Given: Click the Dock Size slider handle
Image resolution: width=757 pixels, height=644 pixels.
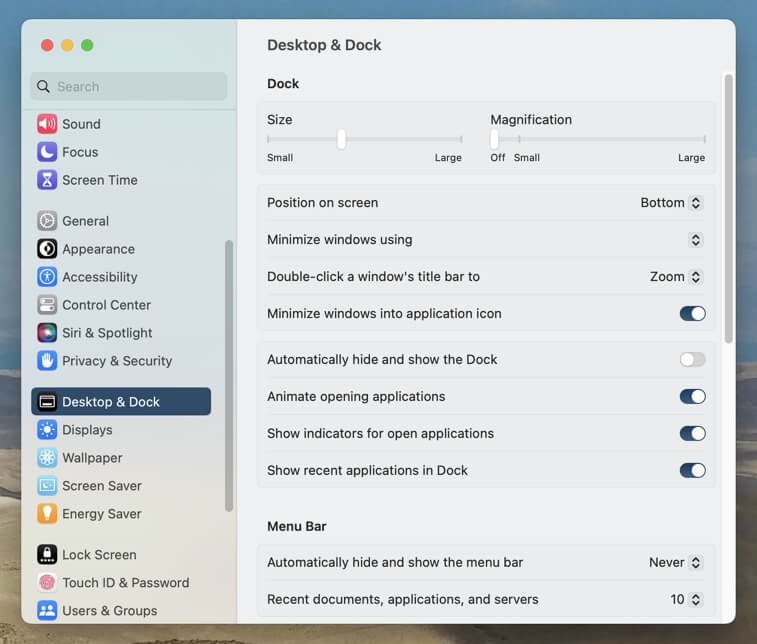Looking at the screenshot, I should pyautogui.click(x=341, y=140).
